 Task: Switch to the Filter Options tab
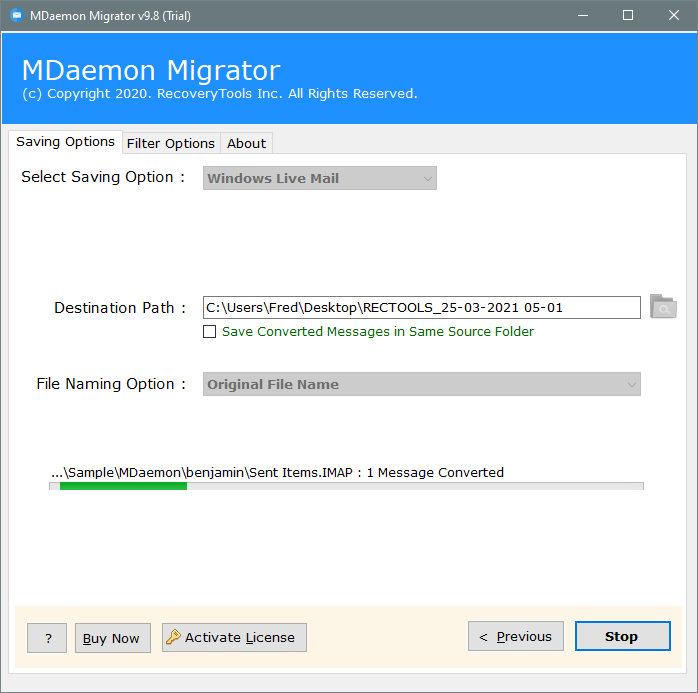(171, 143)
